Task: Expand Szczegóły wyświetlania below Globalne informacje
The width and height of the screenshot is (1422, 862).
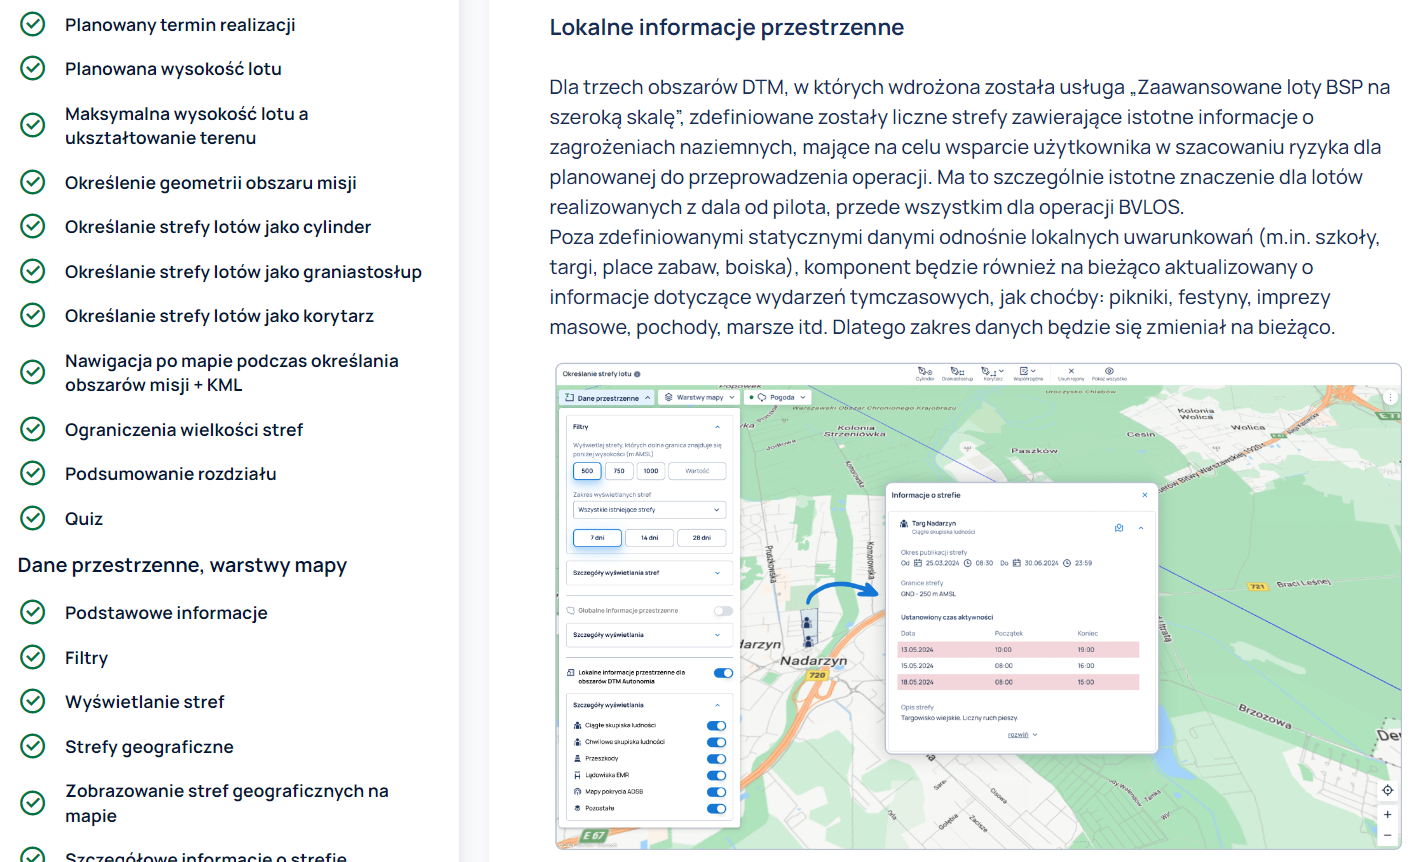Action: (x=650, y=635)
